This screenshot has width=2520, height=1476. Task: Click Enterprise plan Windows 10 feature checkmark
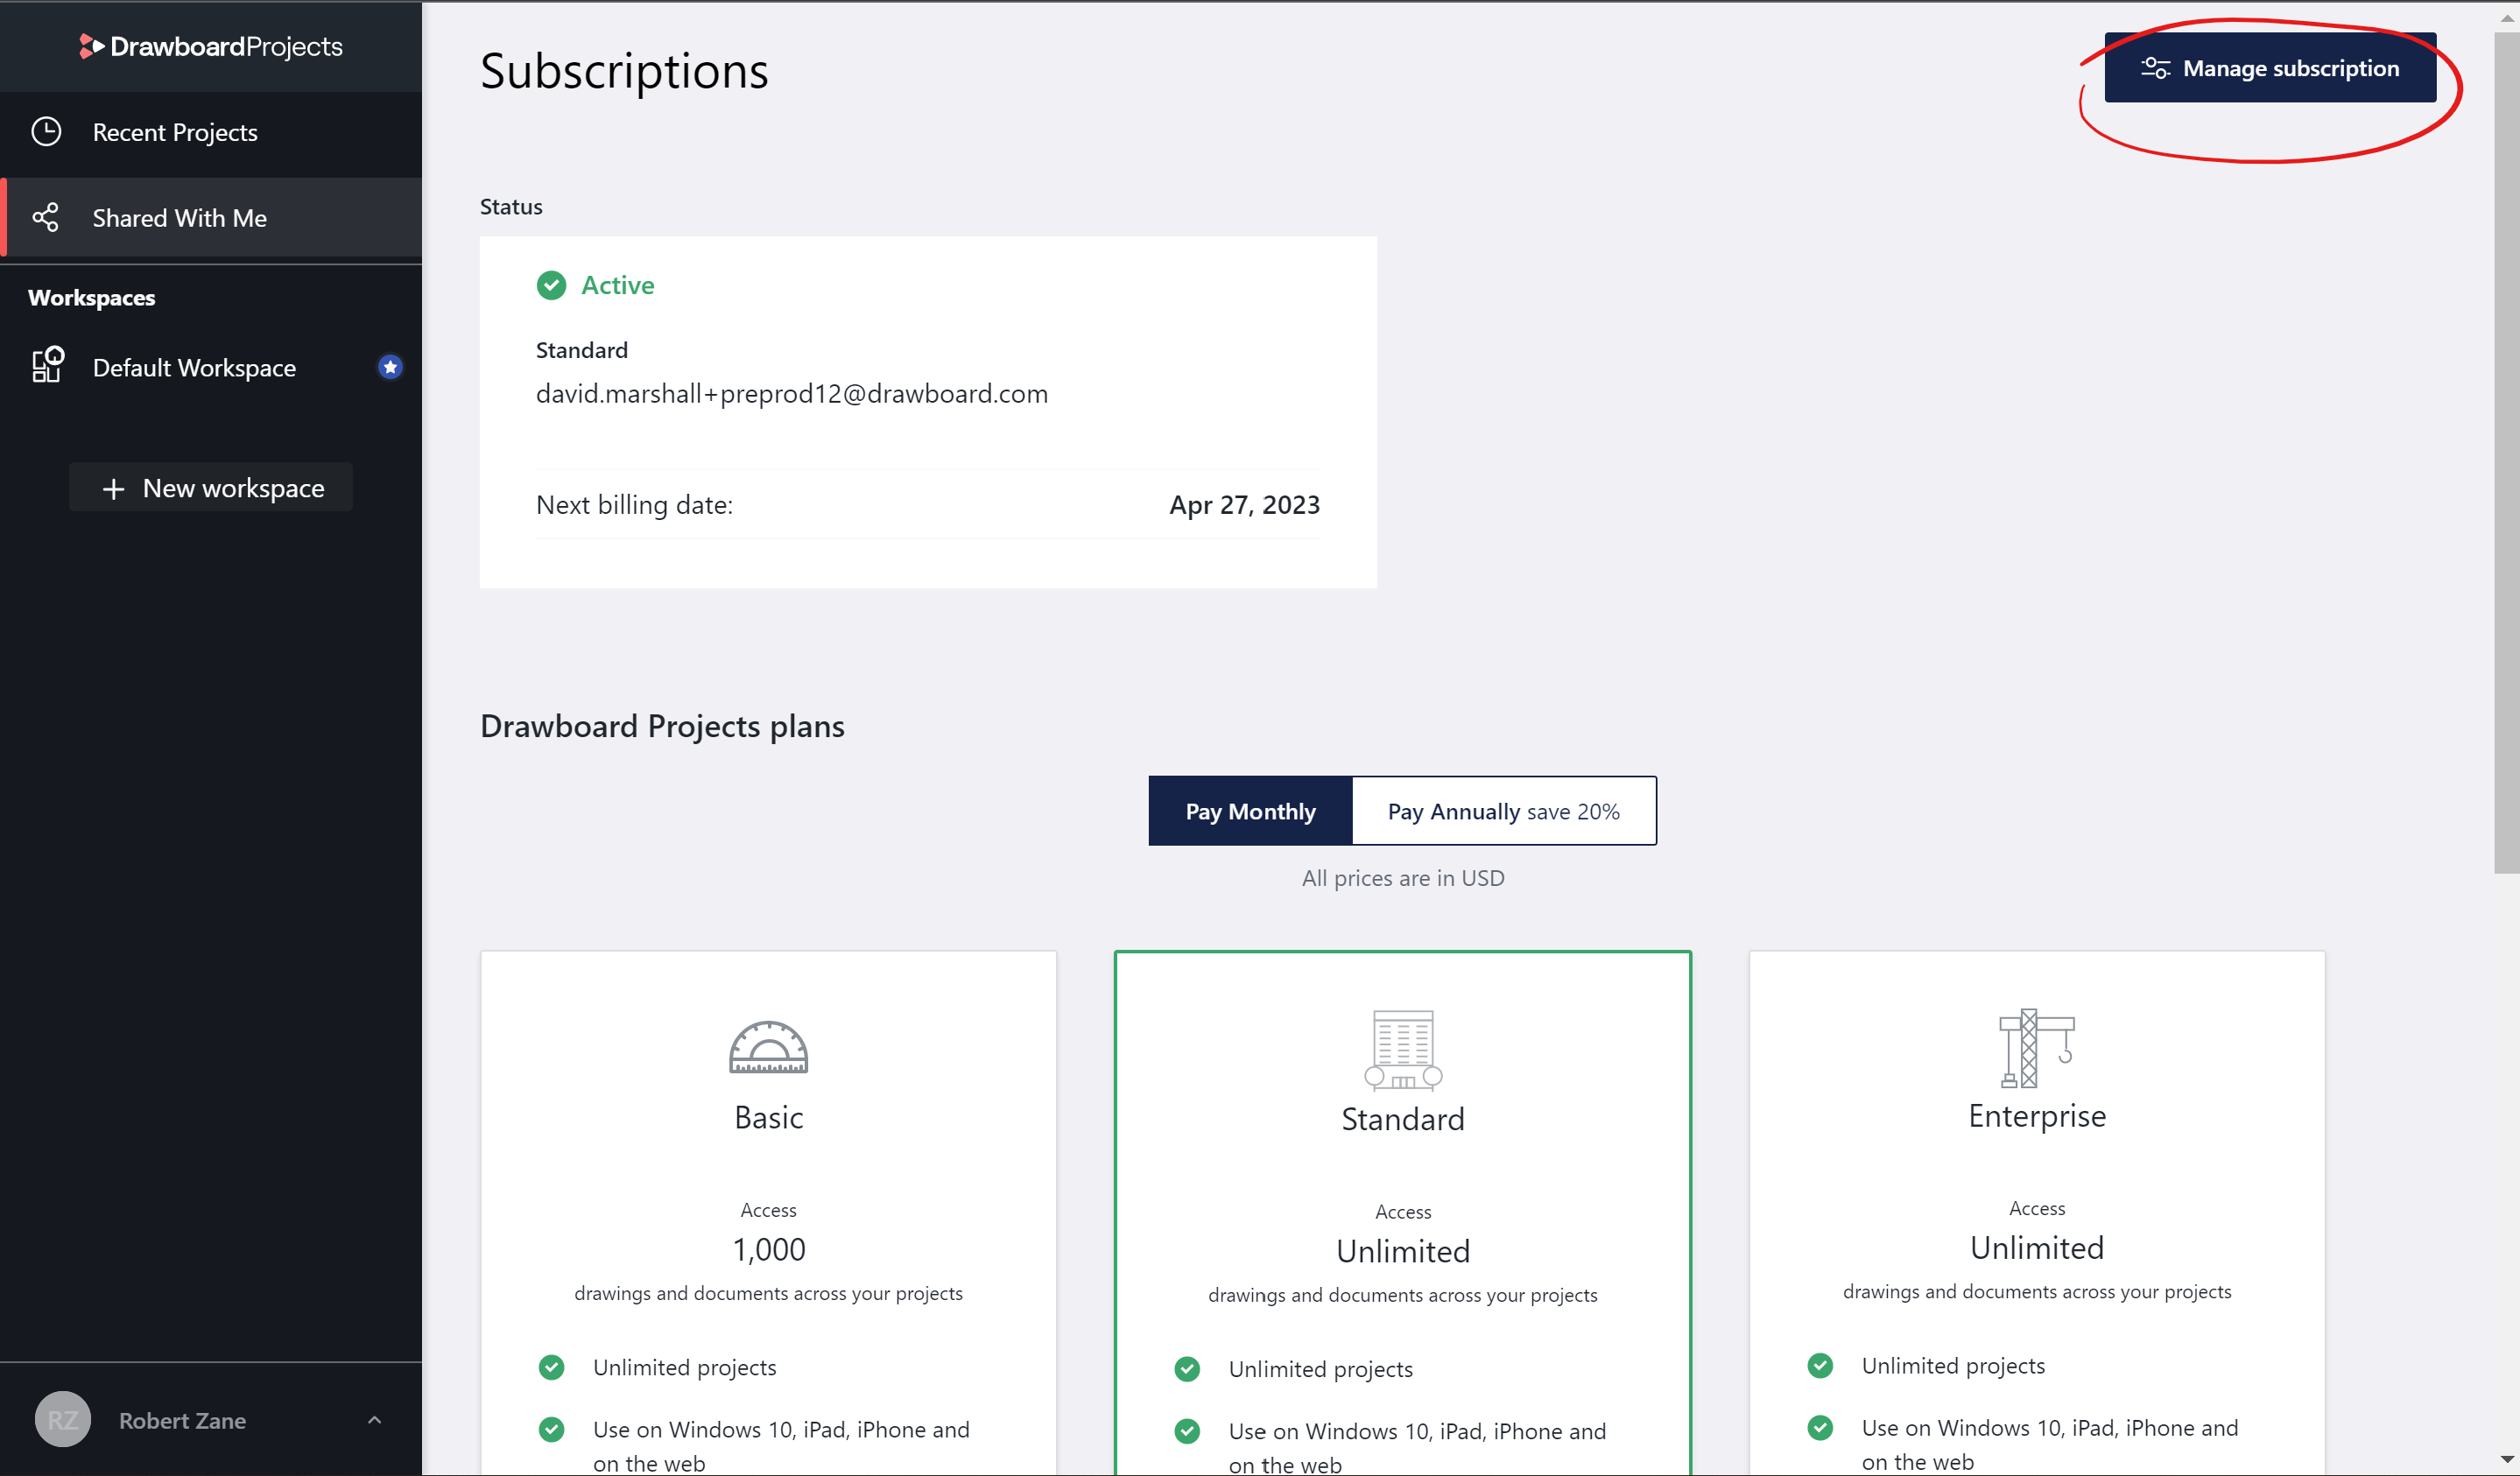pos(1820,1427)
